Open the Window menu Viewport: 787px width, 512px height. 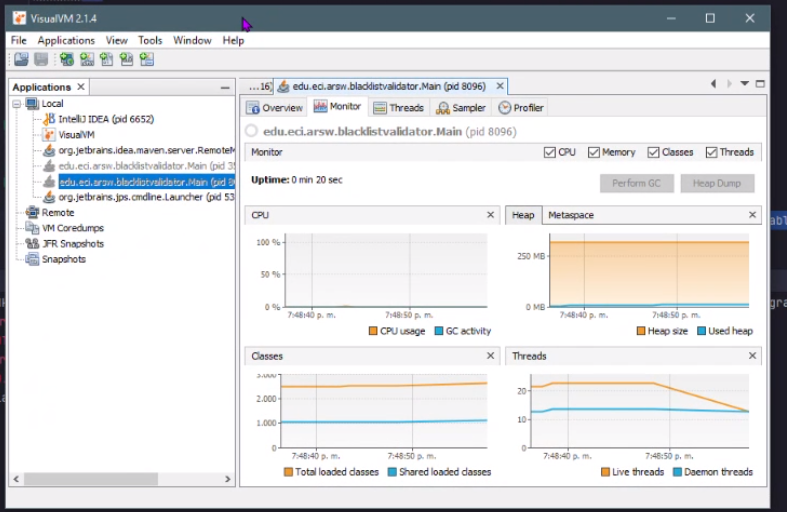click(x=192, y=40)
